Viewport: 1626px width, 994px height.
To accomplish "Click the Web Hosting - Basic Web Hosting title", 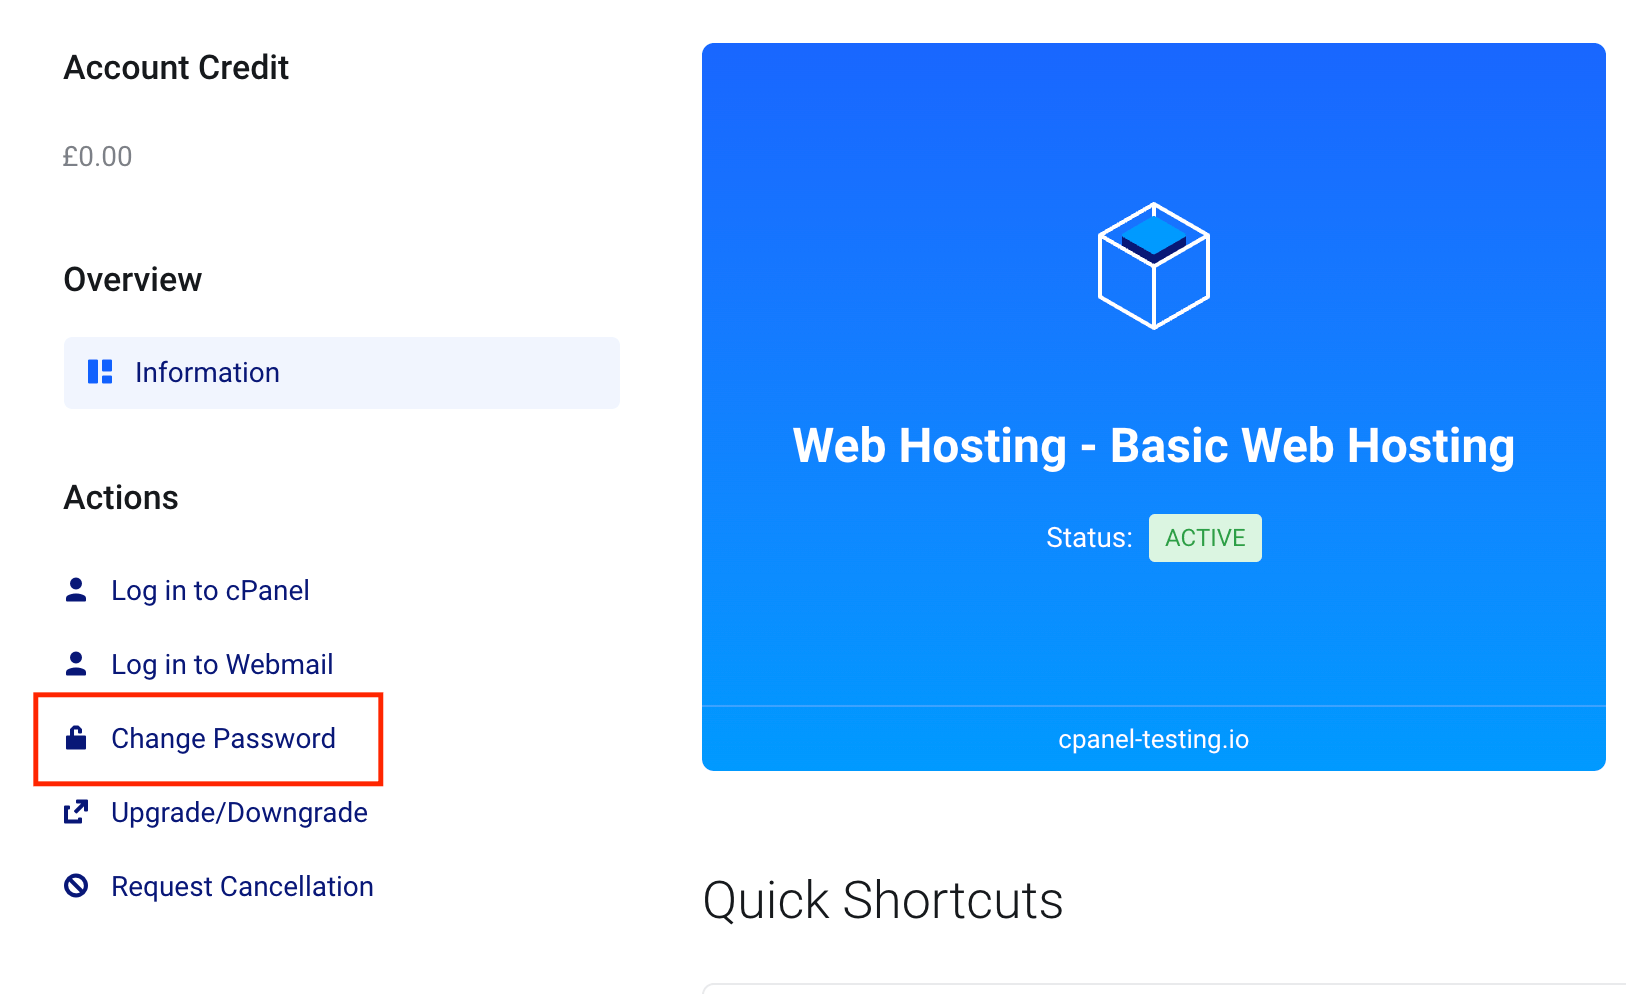I will coord(1153,446).
